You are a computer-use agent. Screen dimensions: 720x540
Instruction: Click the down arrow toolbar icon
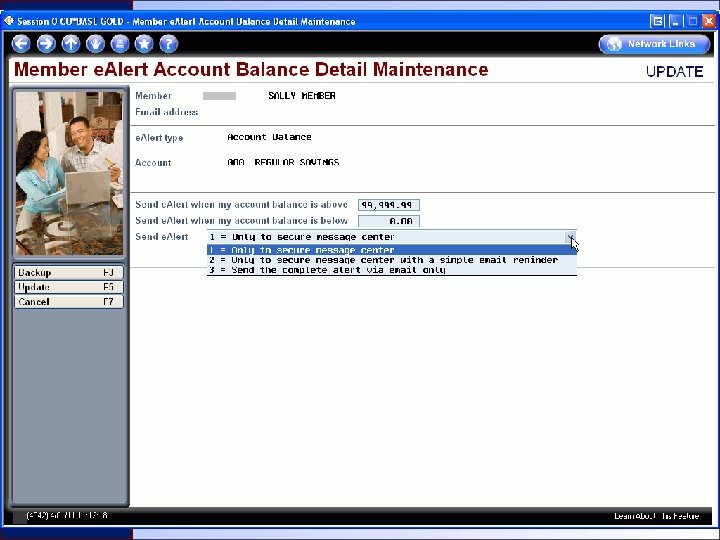95,44
